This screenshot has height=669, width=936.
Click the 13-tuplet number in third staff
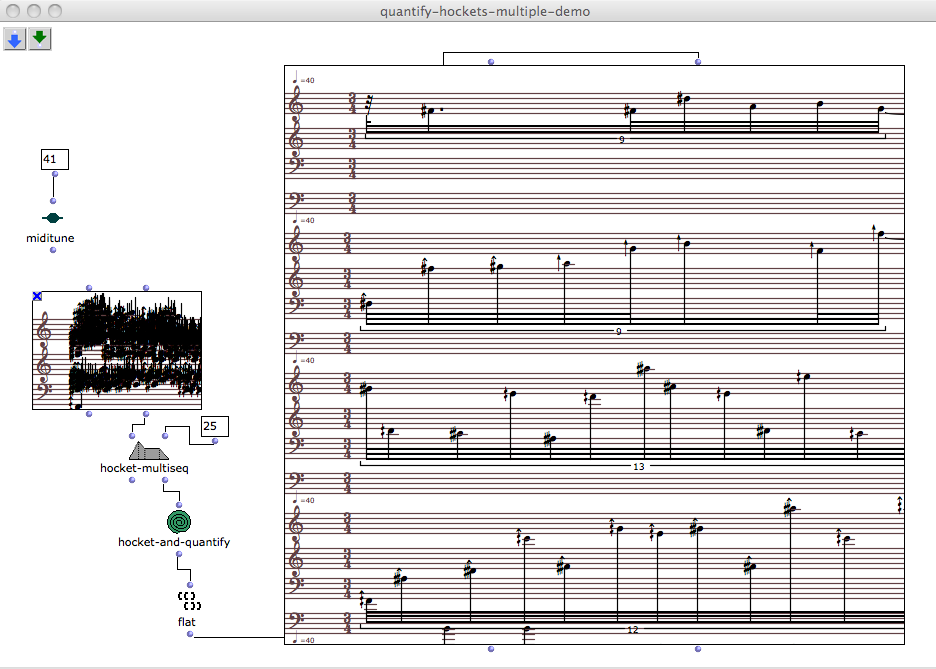(639, 466)
